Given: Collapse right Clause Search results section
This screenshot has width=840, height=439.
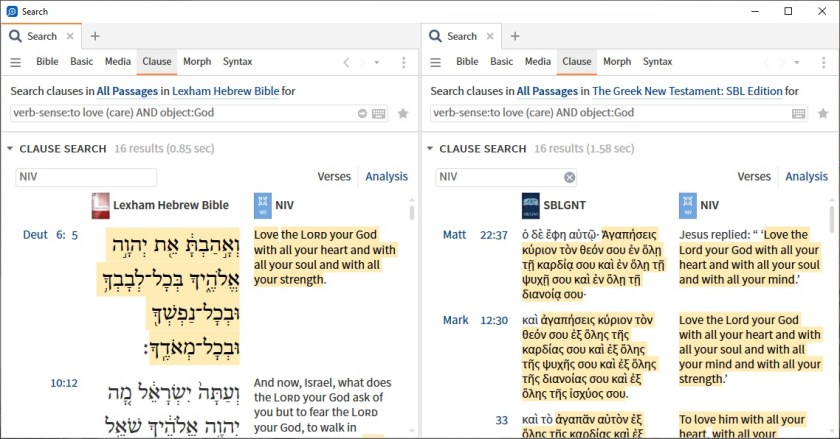Looking at the screenshot, I should (x=430, y=149).
